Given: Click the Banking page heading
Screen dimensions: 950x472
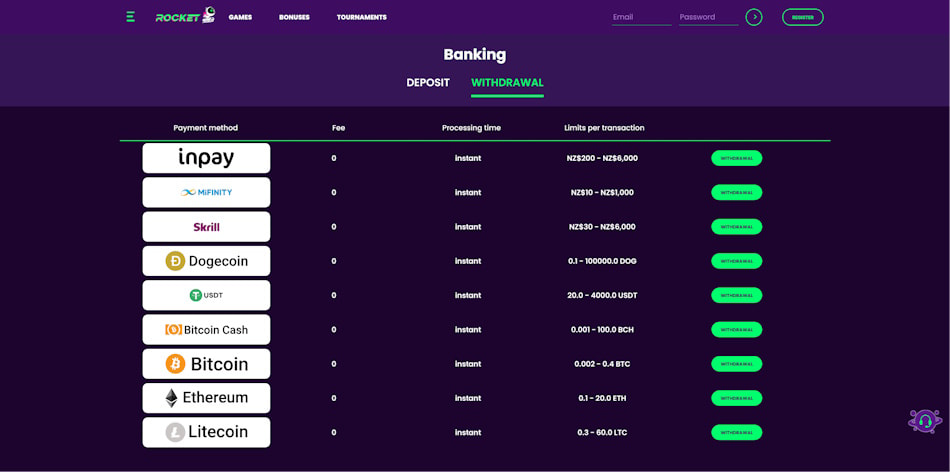Looking at the screenshot, I should 475,55.
